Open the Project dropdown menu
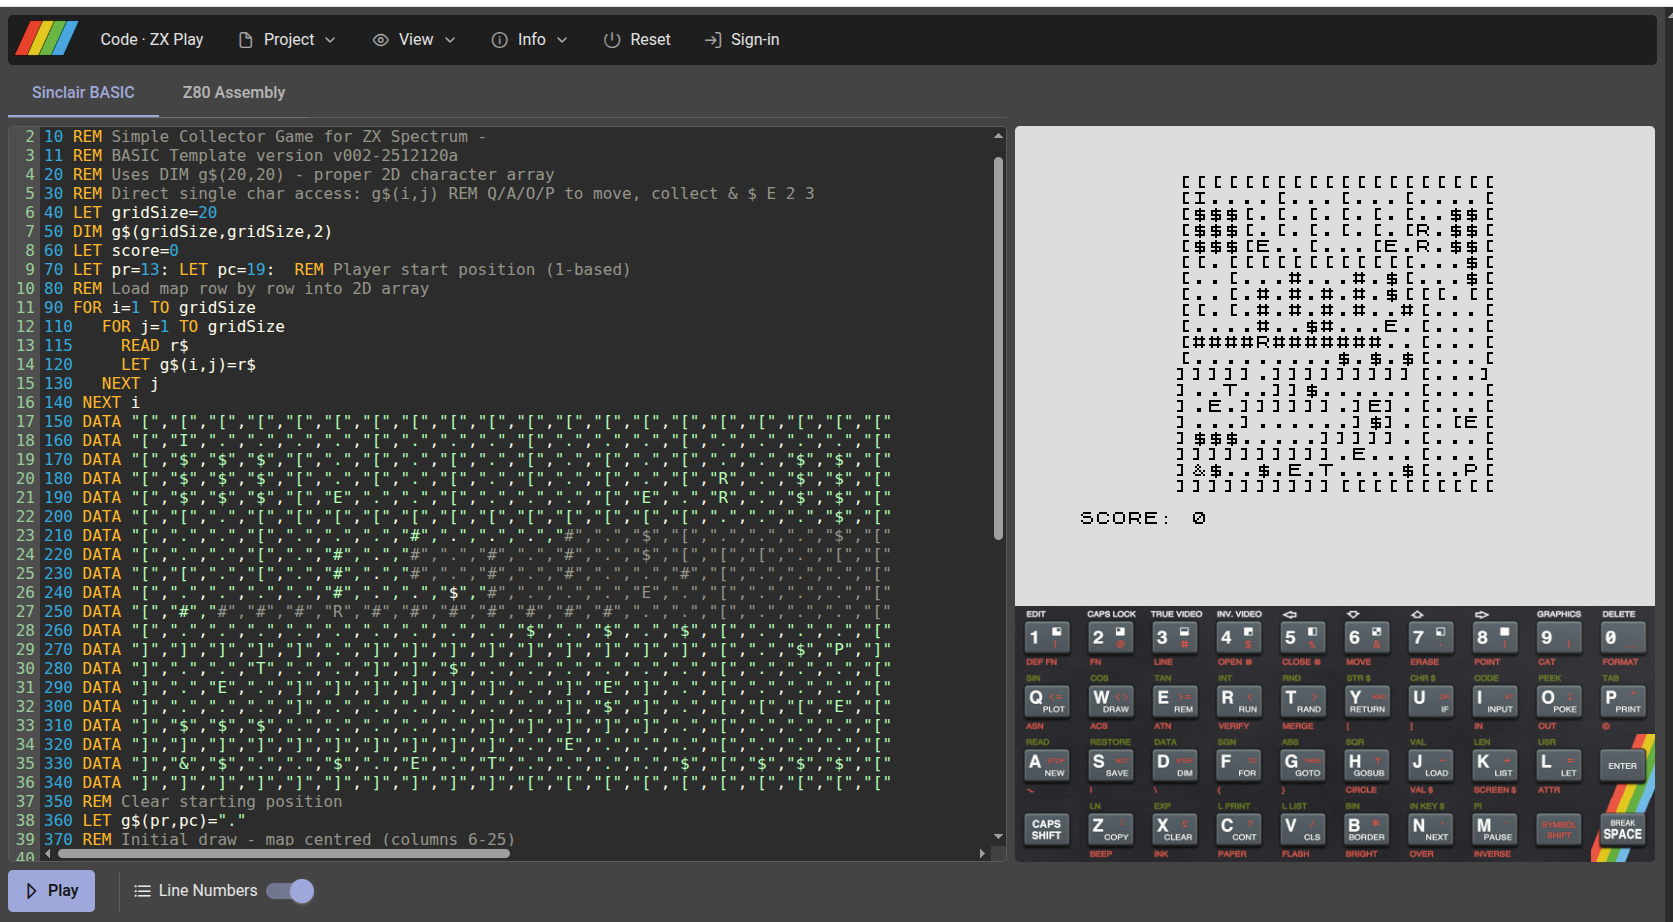The height and width of the screenshot is (922, 1673). [x=287, y=40]
